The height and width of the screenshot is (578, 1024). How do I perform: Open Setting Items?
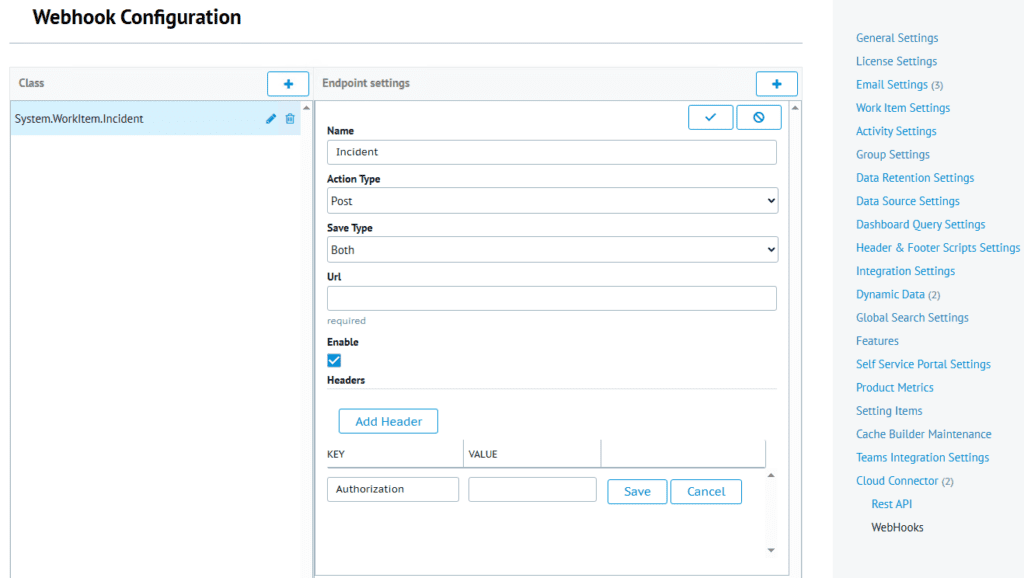[889, 411]
